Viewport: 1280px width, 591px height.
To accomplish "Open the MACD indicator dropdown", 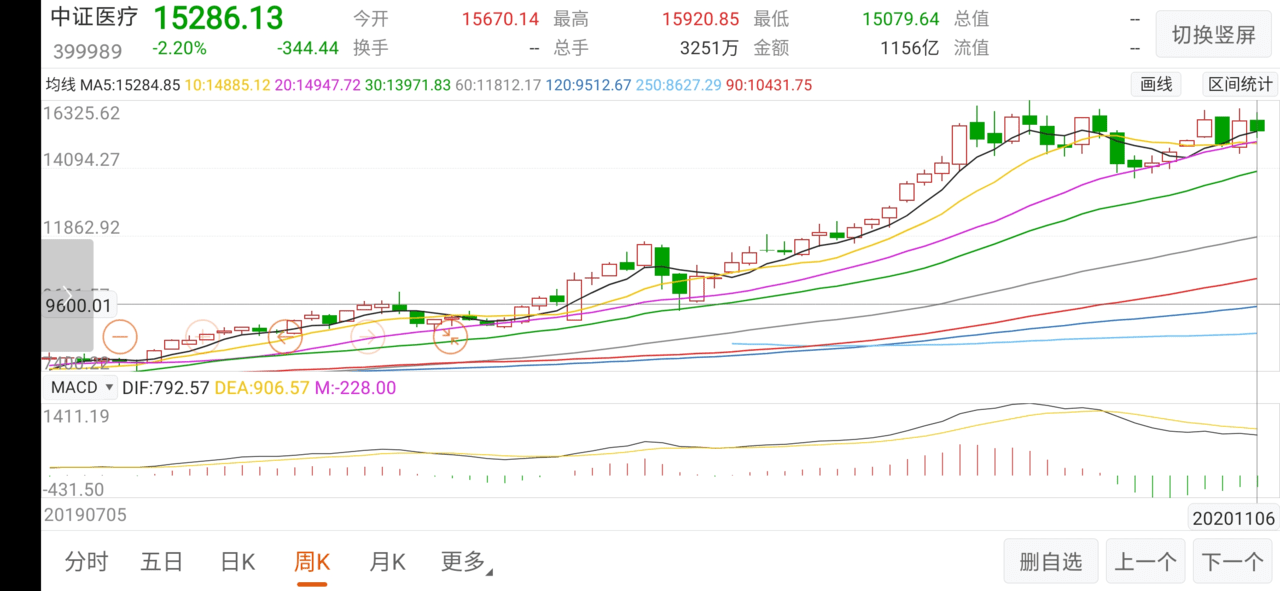I will point(80,387).
